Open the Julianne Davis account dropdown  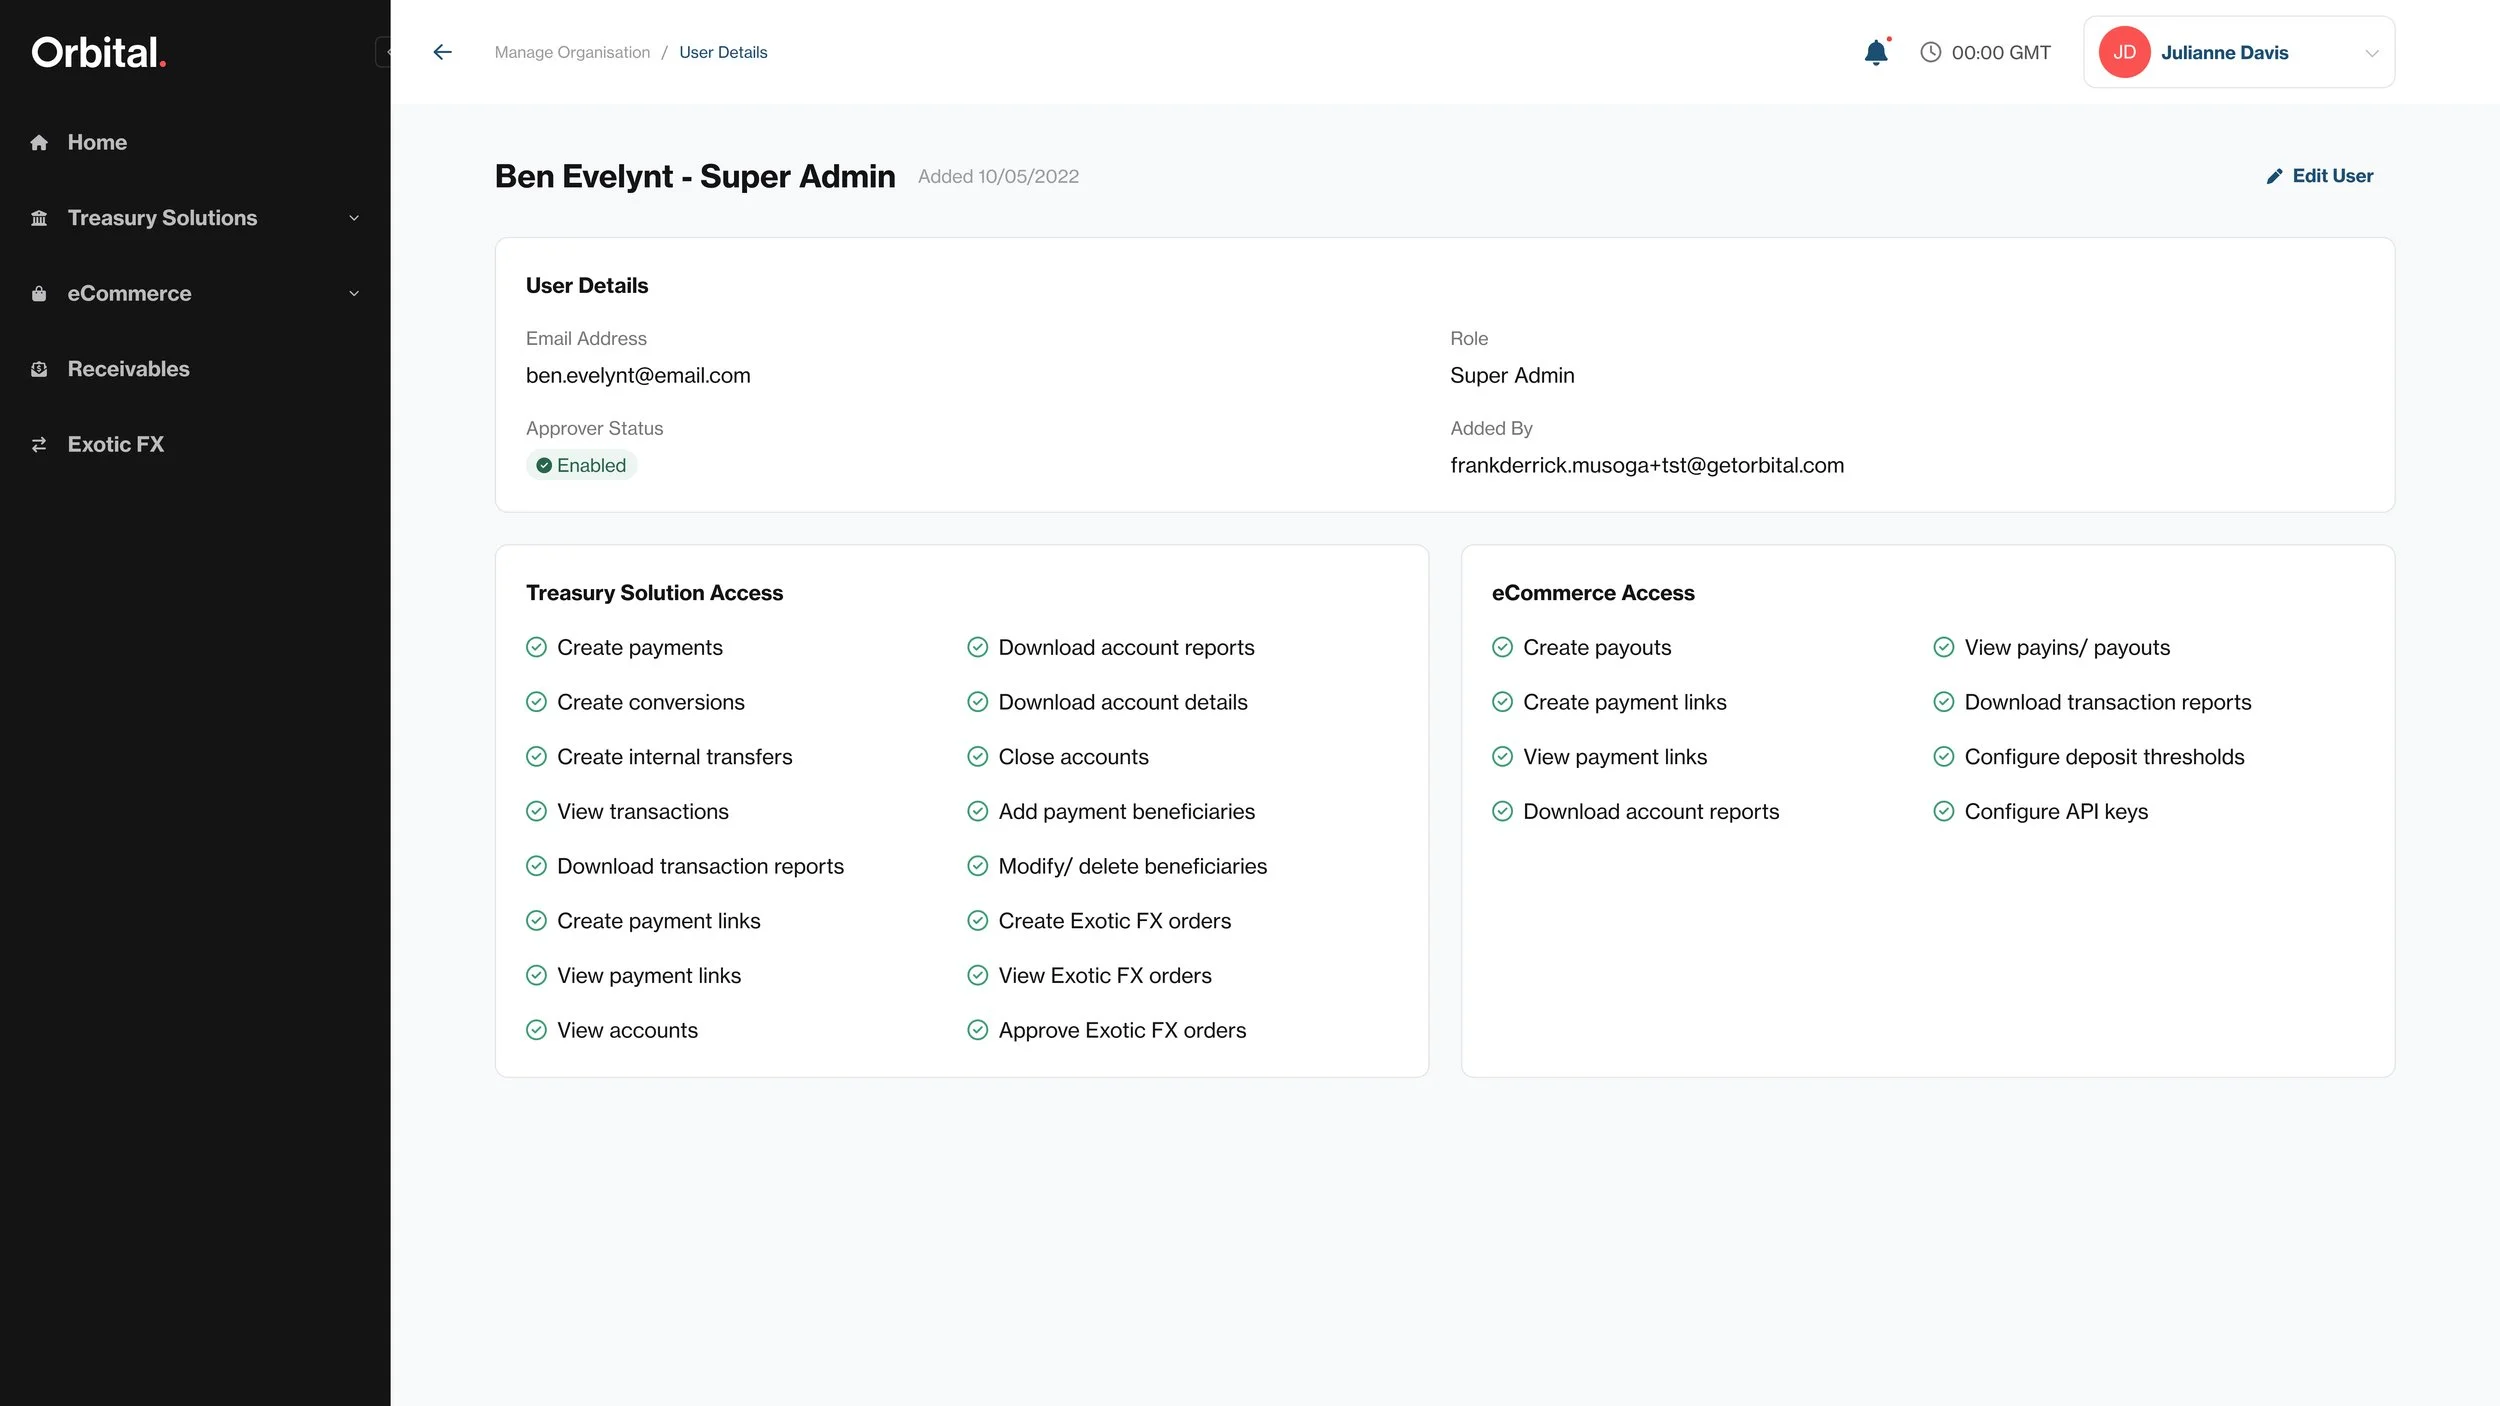(x=2371, y=53)
